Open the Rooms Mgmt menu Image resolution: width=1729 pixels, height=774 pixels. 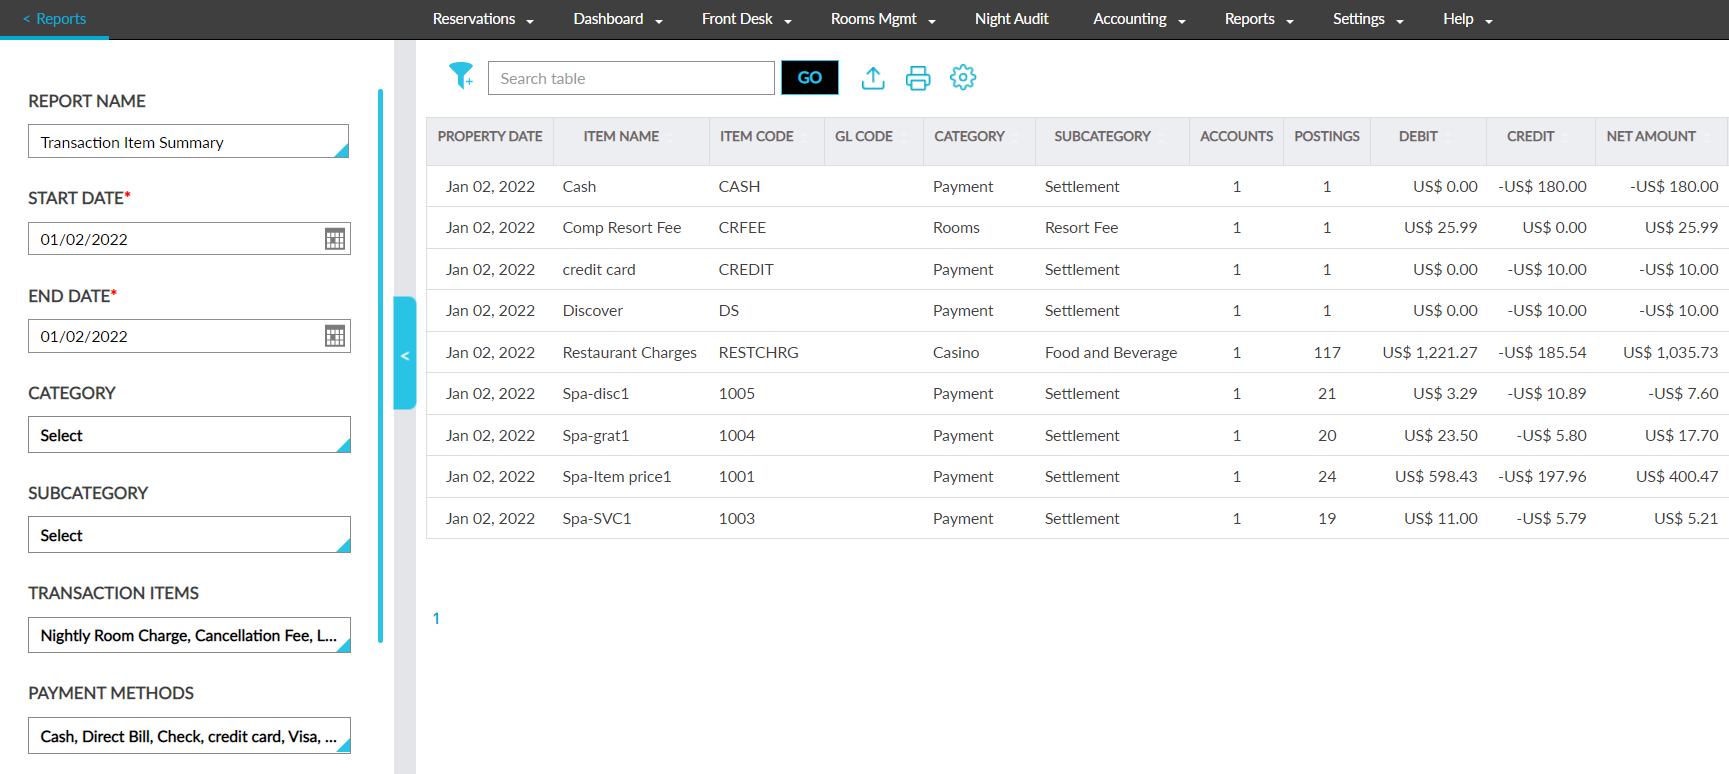(883, 19)
